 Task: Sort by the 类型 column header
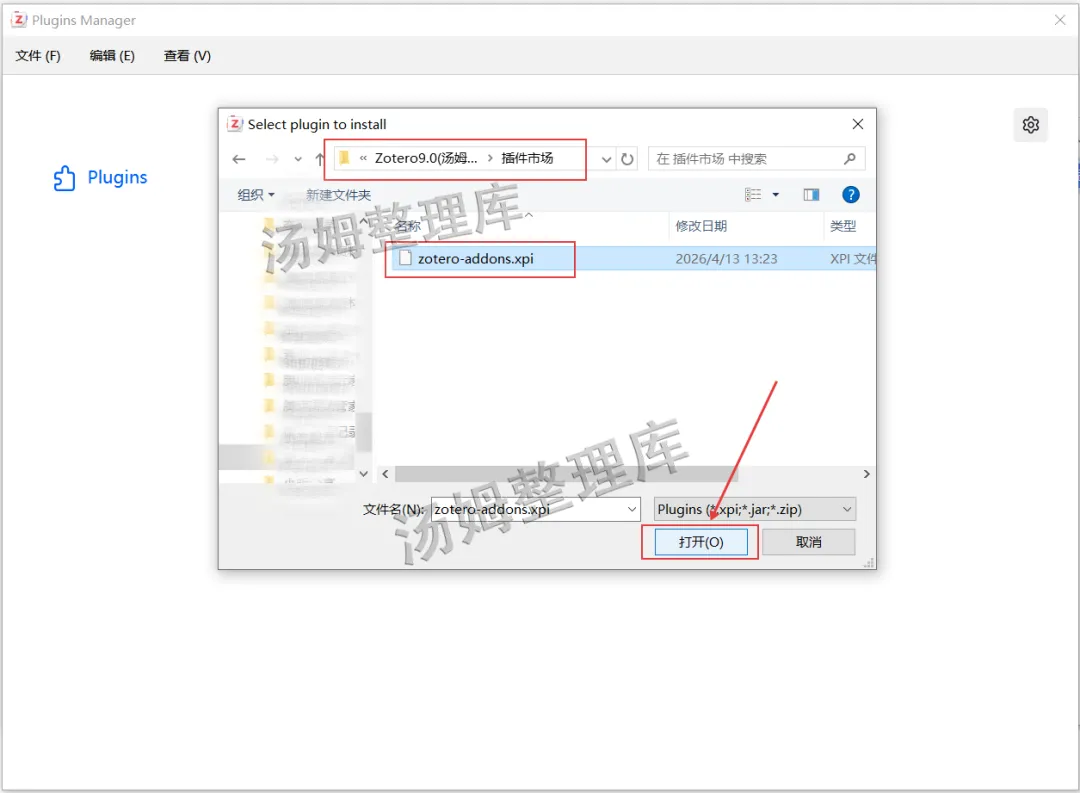[843, 226]
